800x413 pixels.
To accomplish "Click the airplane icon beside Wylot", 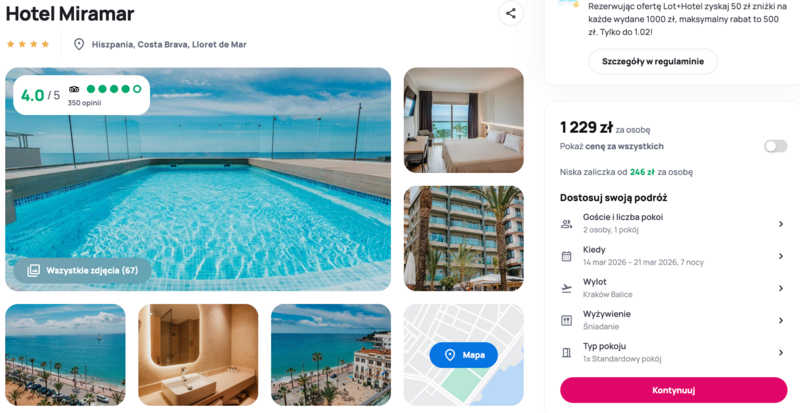I will [x=566, y=288].
